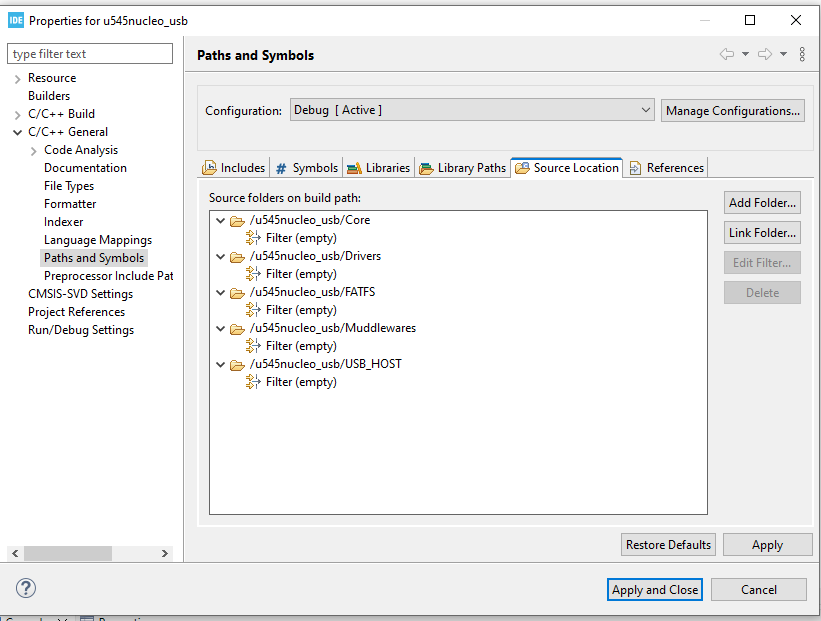
Task: Collapse the C/C++ General section
Action: pos(17,132)
